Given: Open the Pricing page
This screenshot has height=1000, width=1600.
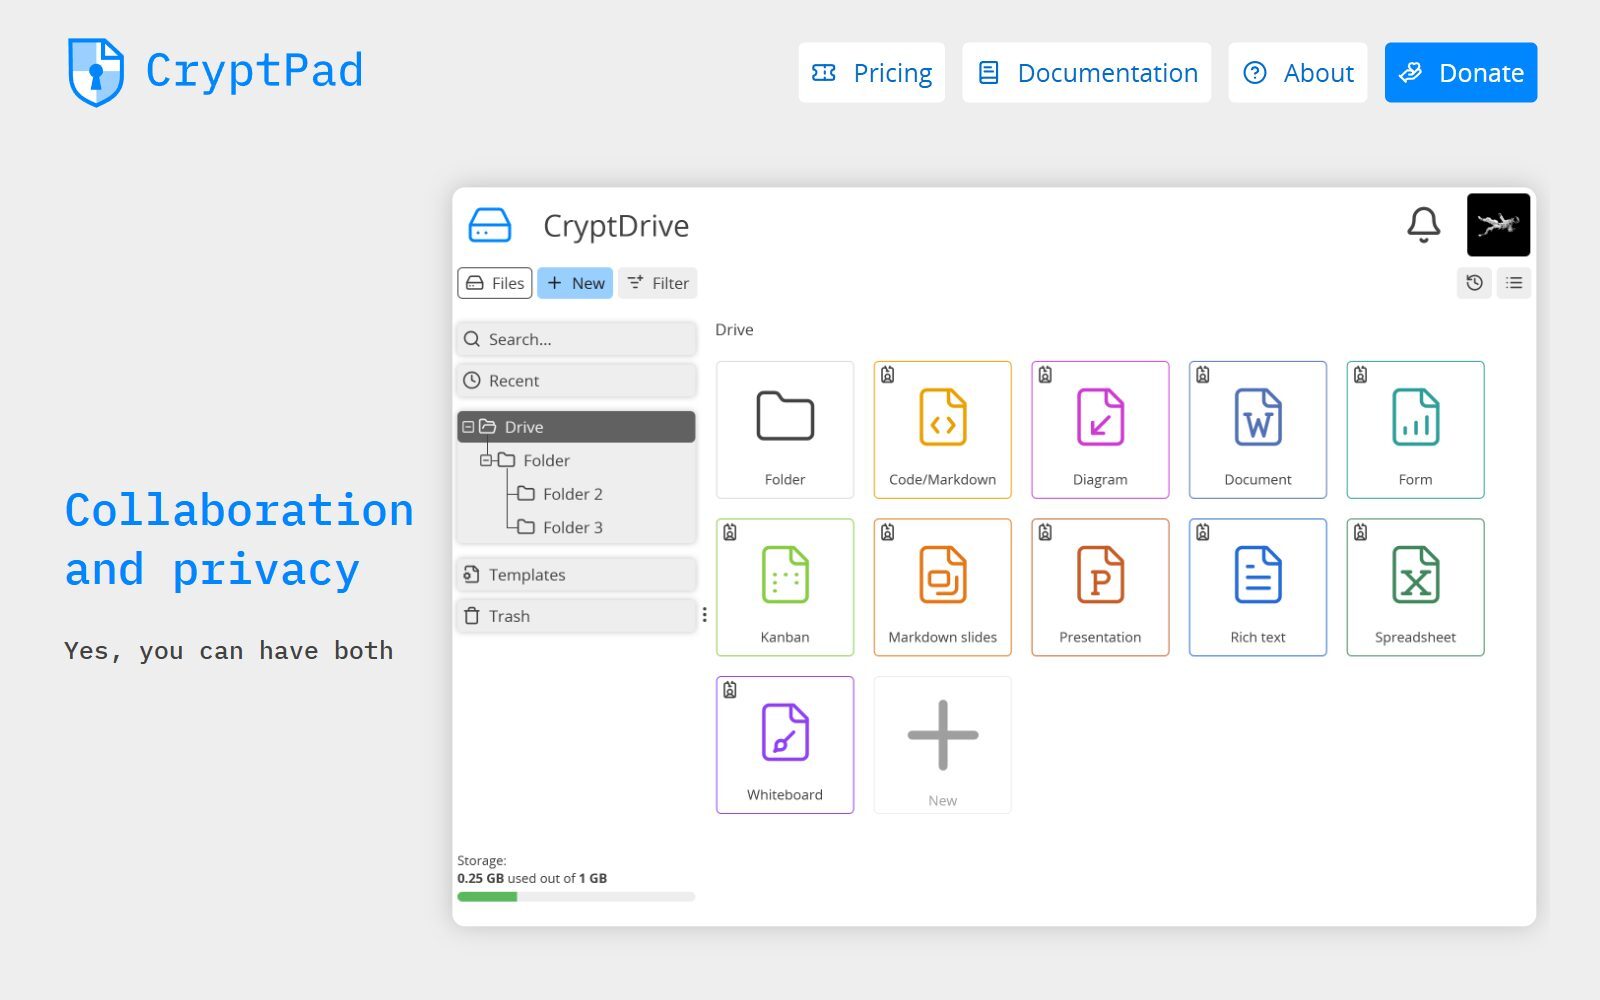Looking at the screenshot, I should click(x=871, y=72).
